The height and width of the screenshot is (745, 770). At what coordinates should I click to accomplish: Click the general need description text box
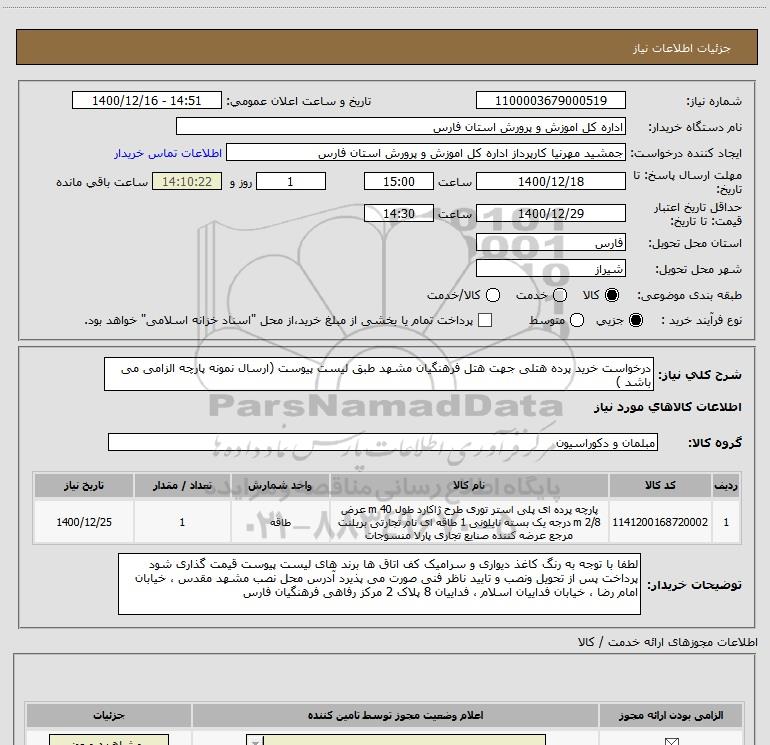coord(379,375)
